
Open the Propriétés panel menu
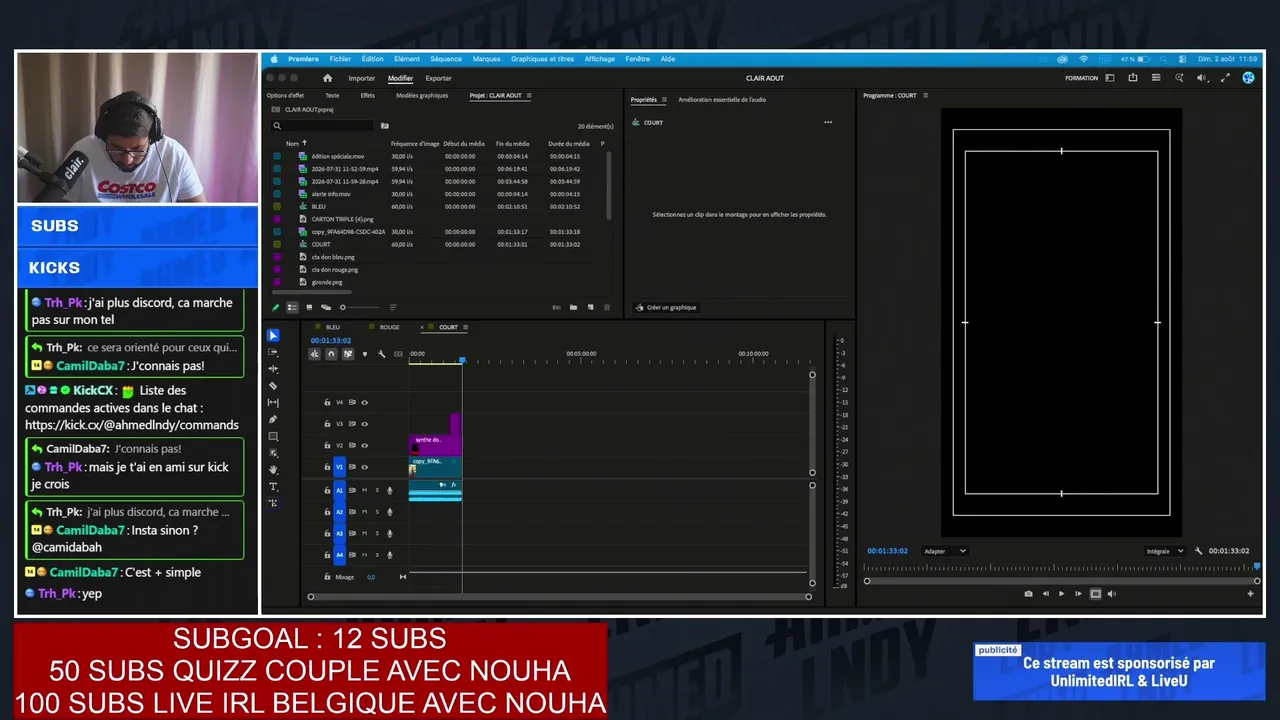tap(665, 100)
